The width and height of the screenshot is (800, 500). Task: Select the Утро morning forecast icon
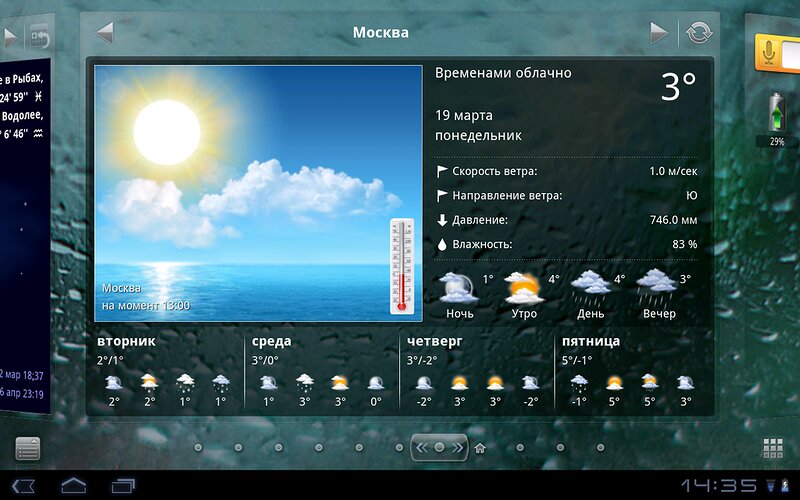pyautogui.click(x=524, y=290)
